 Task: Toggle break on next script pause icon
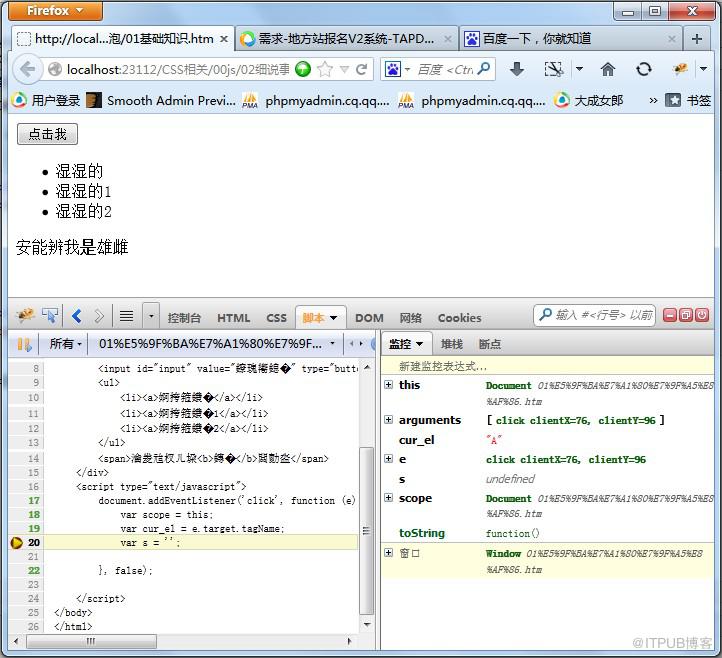[x=24, y=344]
